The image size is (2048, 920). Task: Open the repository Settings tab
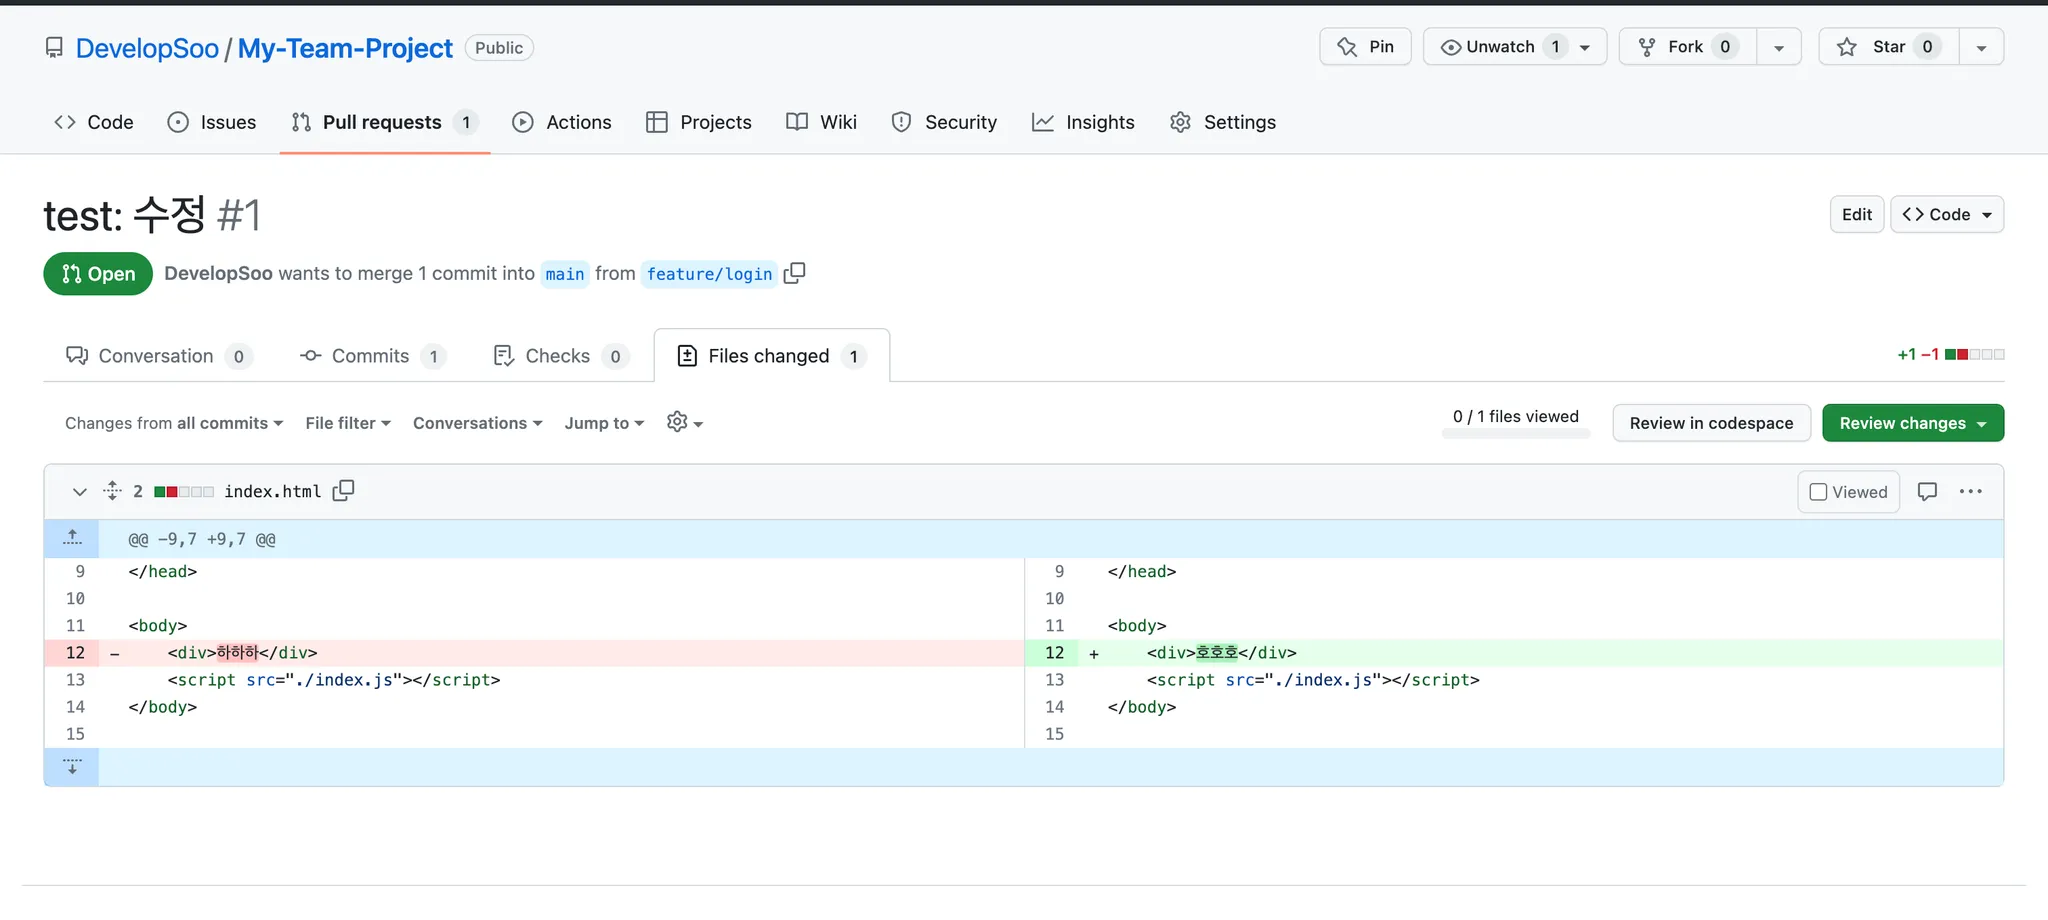1223,122
